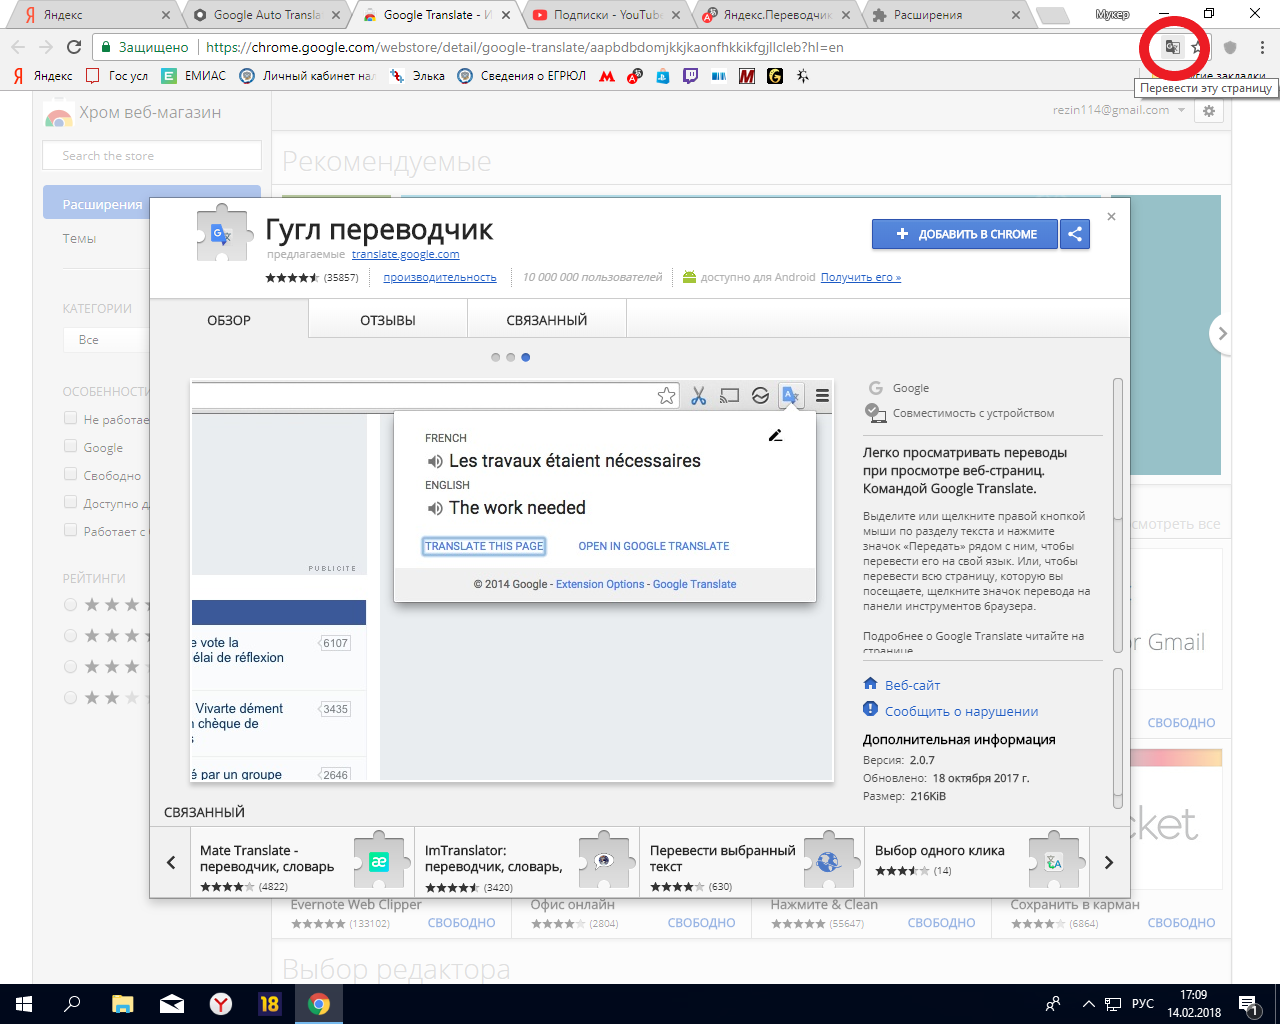Click the Translate this page icon in address bar
The image size is (1280, 1024).
point(1172,47)
